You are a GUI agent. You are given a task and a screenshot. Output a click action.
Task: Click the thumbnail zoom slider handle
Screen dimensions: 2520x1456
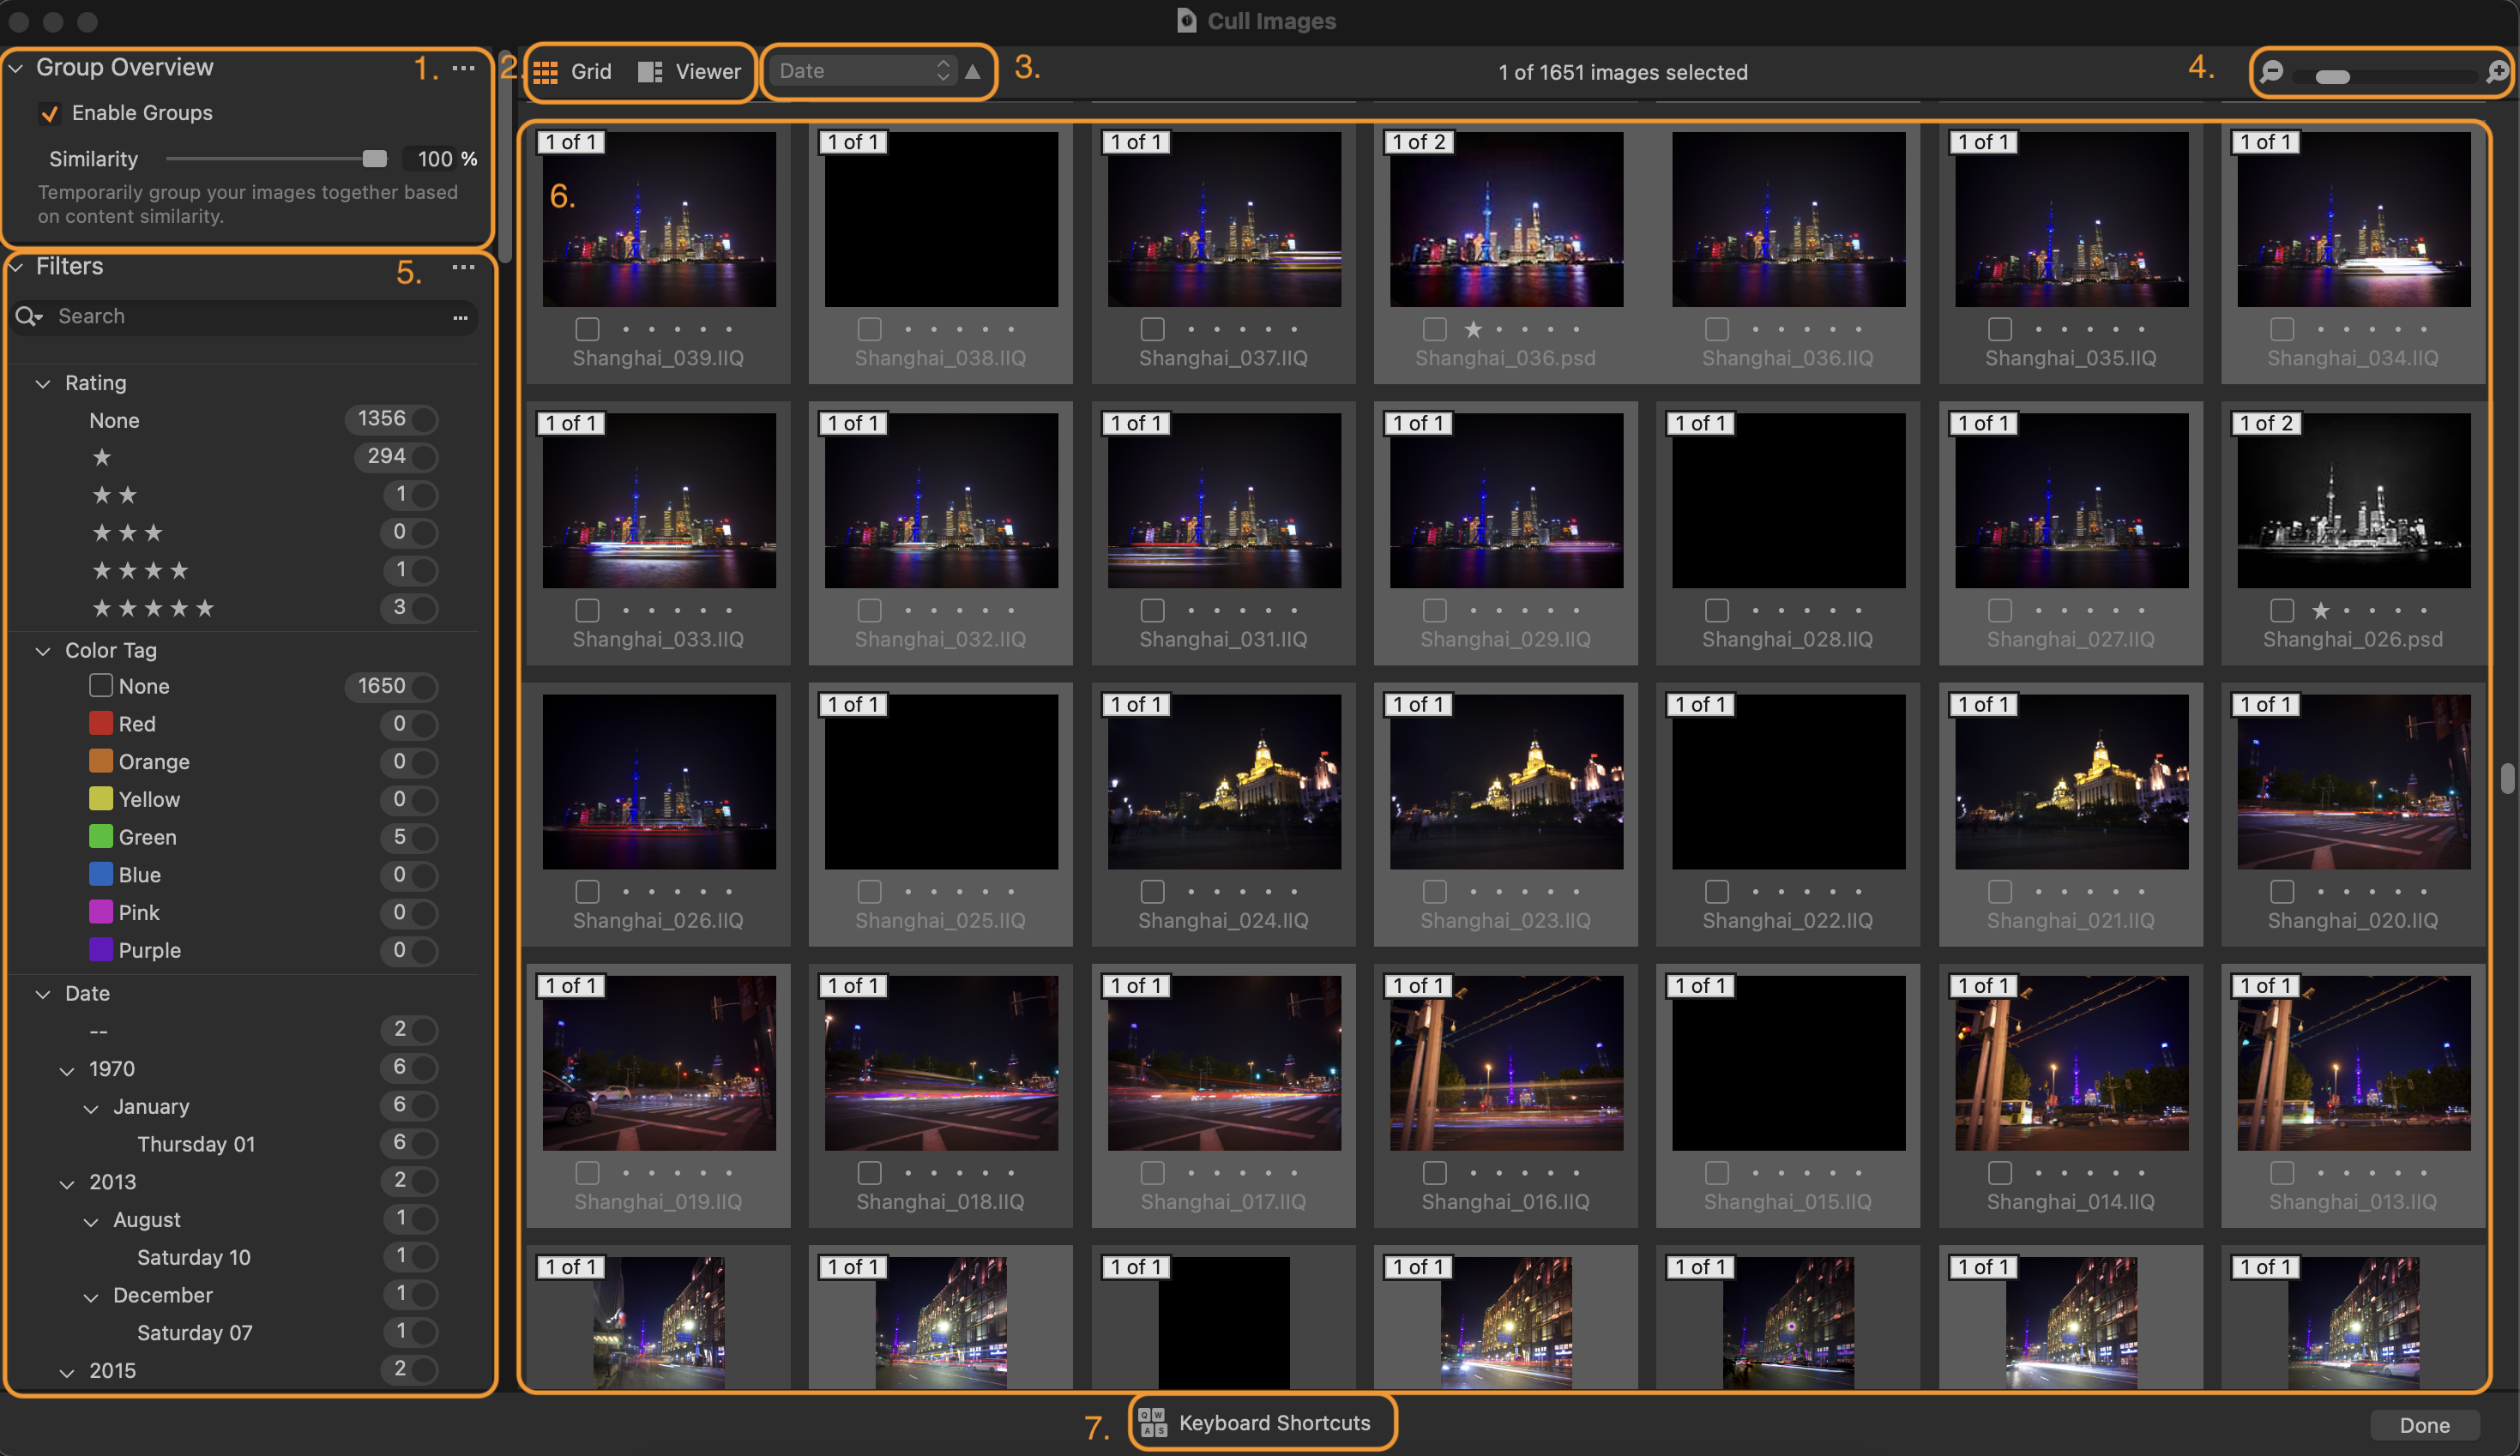coord(2332,77)
